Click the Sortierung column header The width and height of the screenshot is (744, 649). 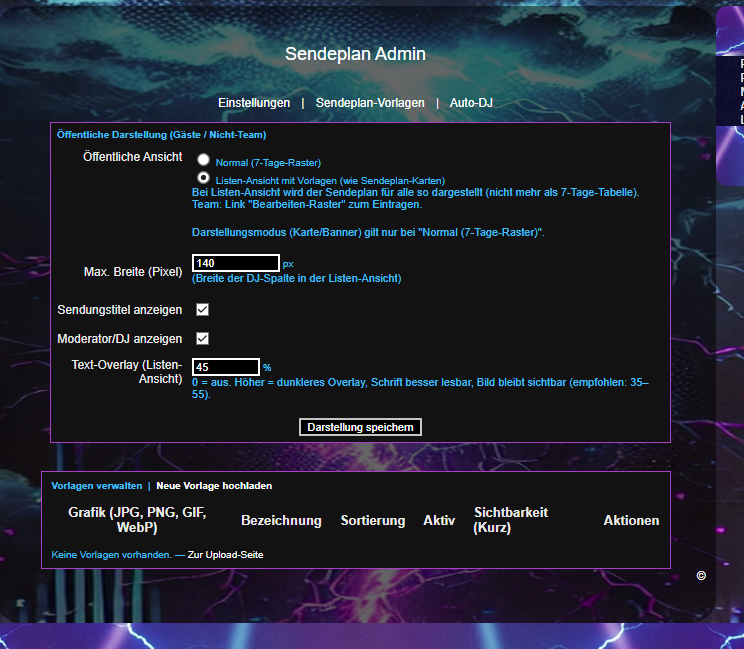[373, 520]
